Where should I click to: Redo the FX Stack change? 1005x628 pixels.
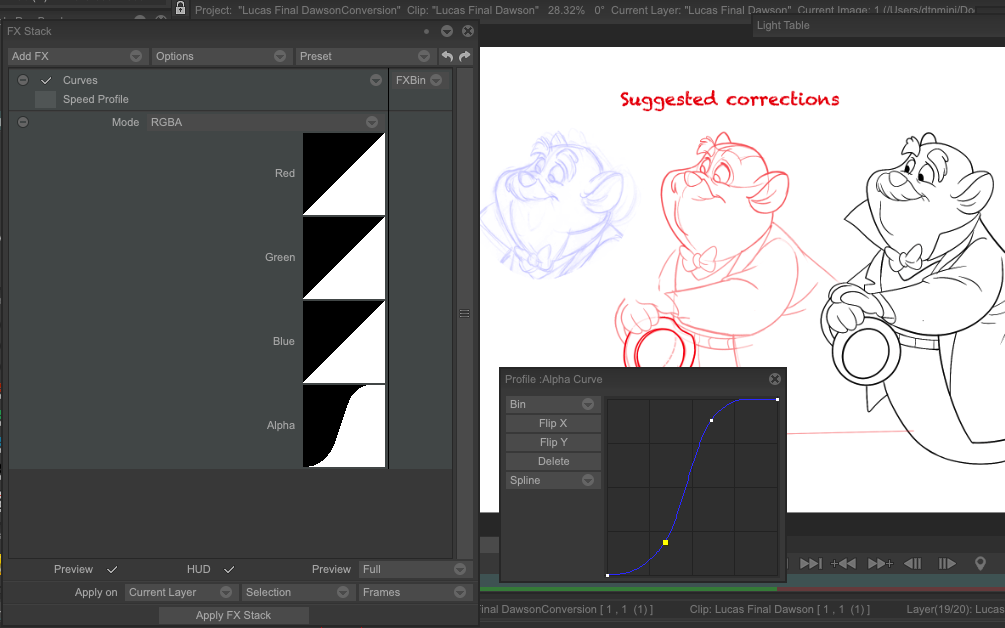coord(465,56)
